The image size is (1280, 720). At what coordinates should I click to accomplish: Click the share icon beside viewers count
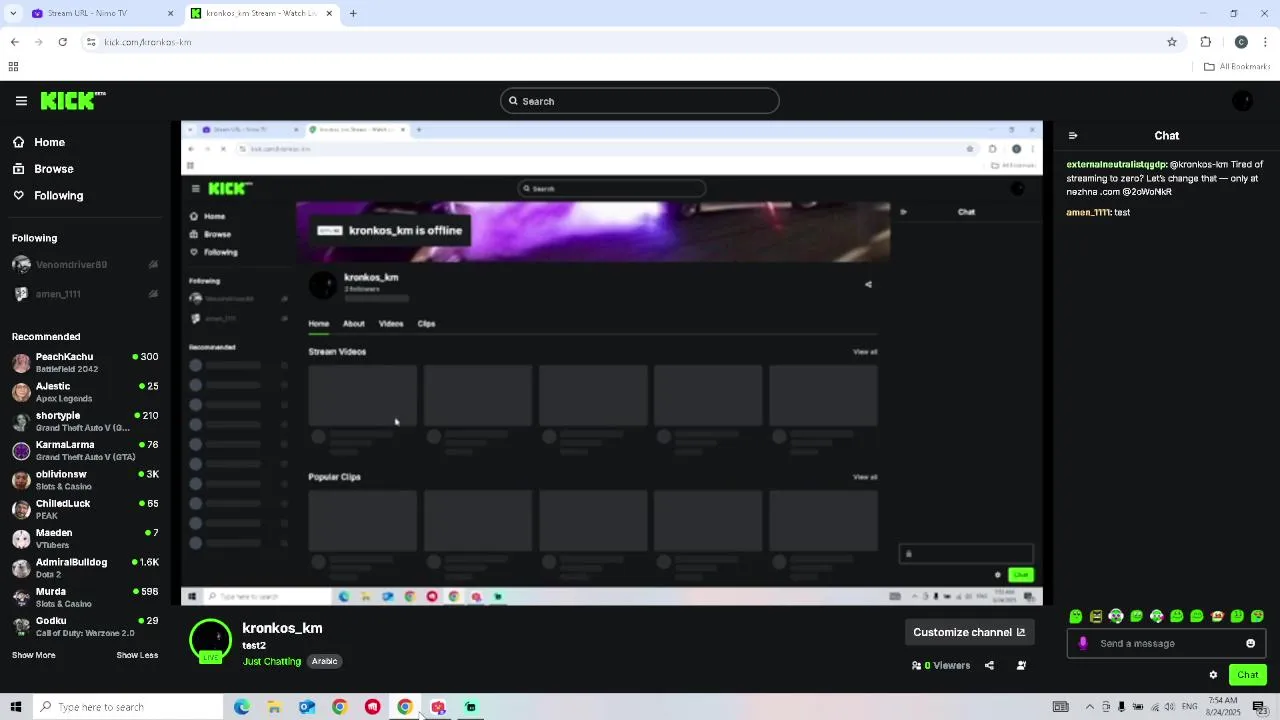[x=989, y=665]
